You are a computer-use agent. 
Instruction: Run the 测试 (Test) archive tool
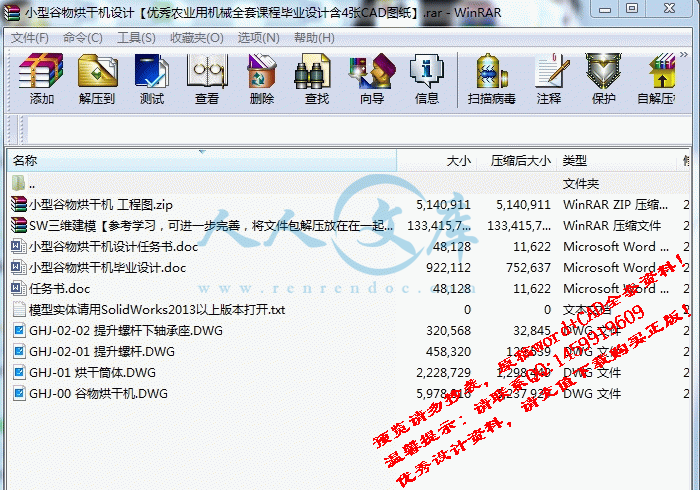tap(152, 71)
